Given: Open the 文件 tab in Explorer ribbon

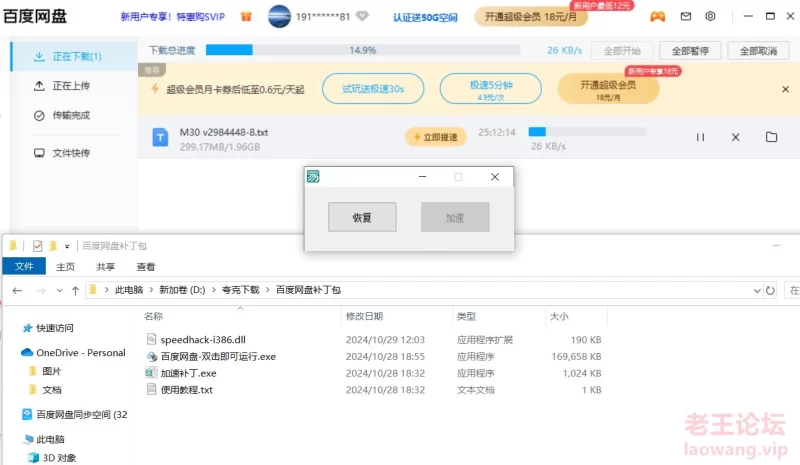Looking at the screenshot, I should [24, 266].
